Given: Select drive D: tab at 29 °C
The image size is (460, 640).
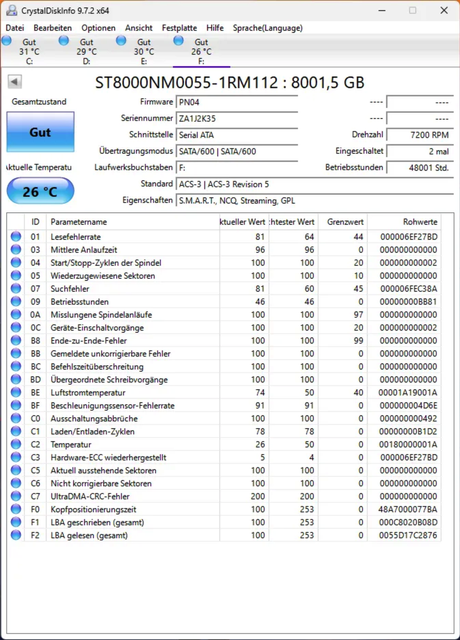Looking at the screenshot, I should point(87,51).
